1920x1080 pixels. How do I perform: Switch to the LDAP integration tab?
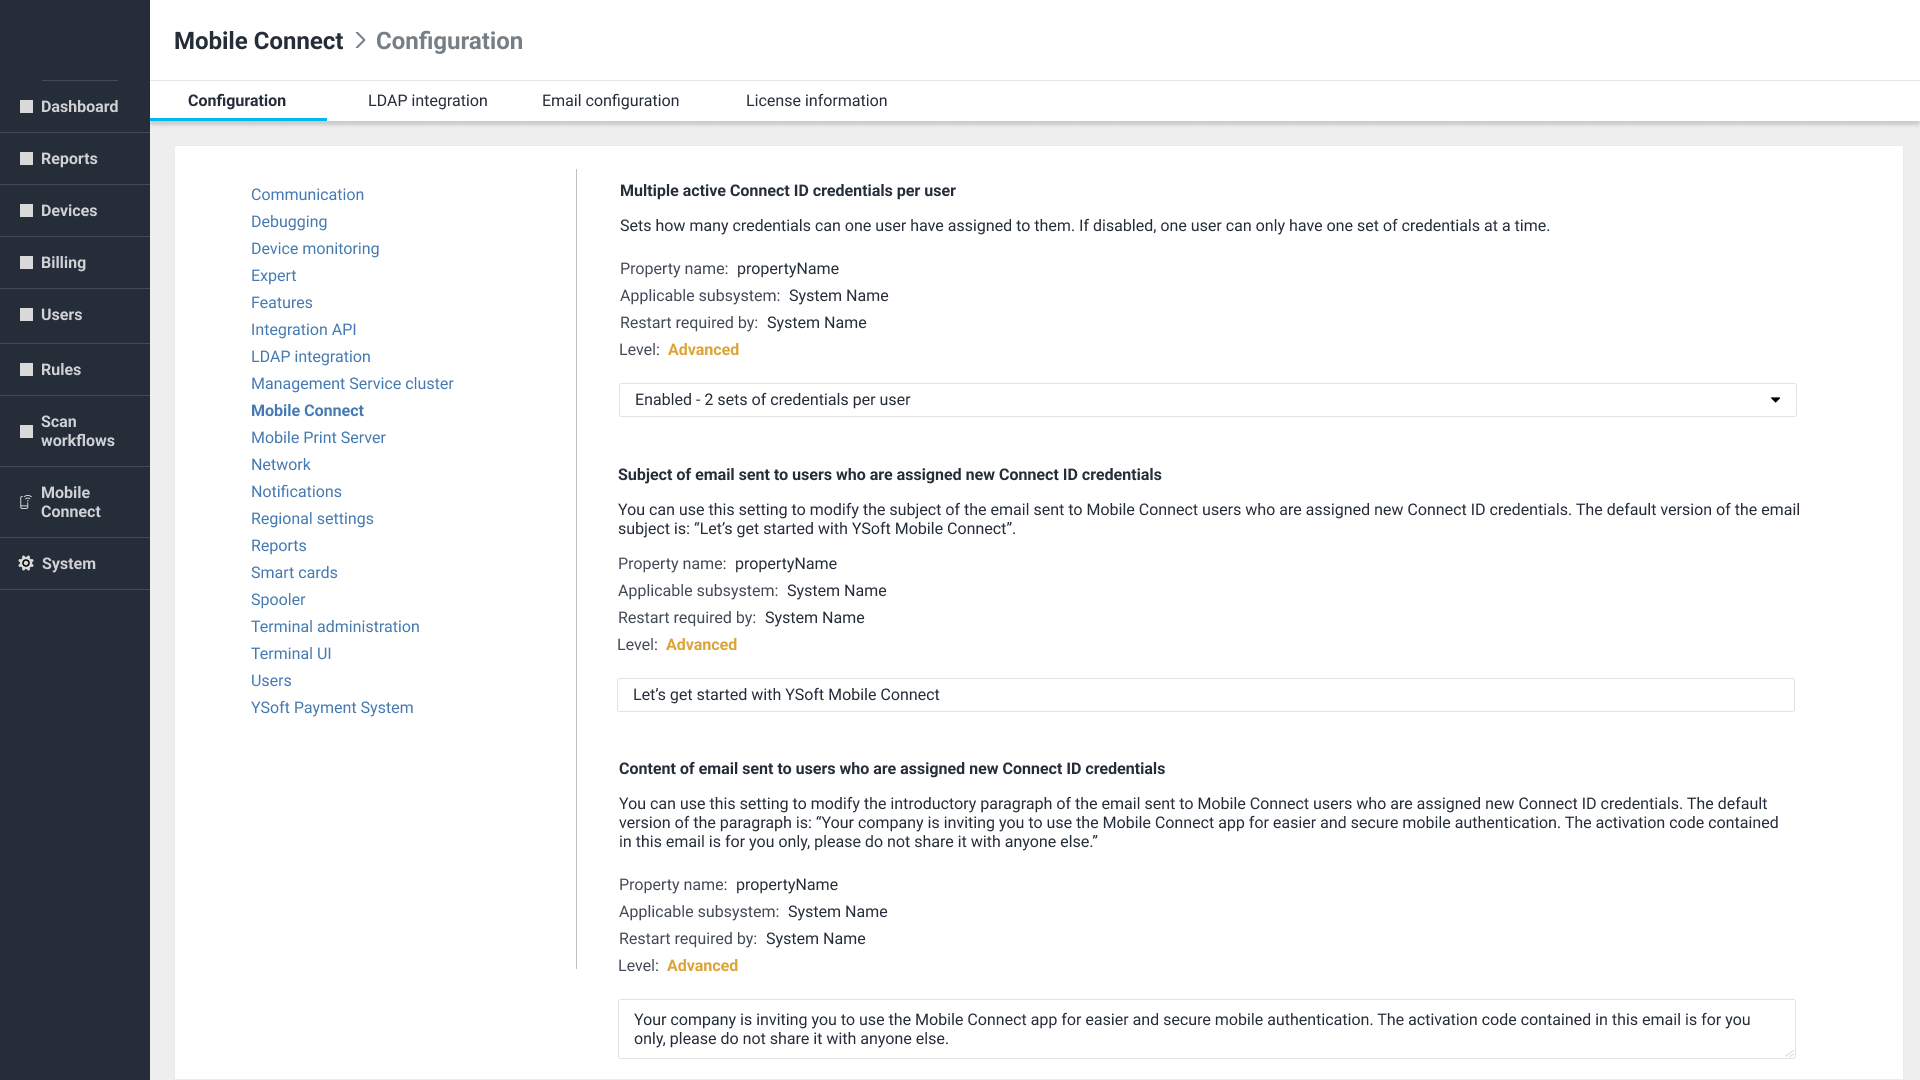[x=427, y=101]
